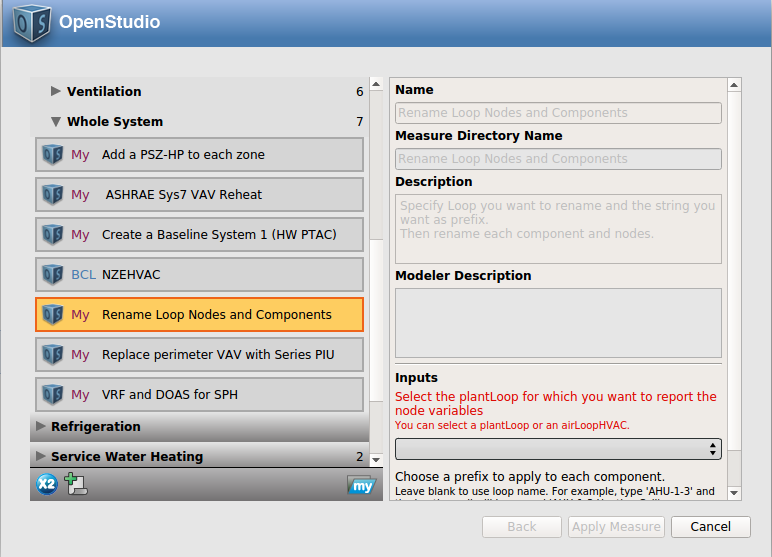Select Replace perimeter VAV with Series PIU measure
This screenshot has width=772, height=557.
pos(199,355)
